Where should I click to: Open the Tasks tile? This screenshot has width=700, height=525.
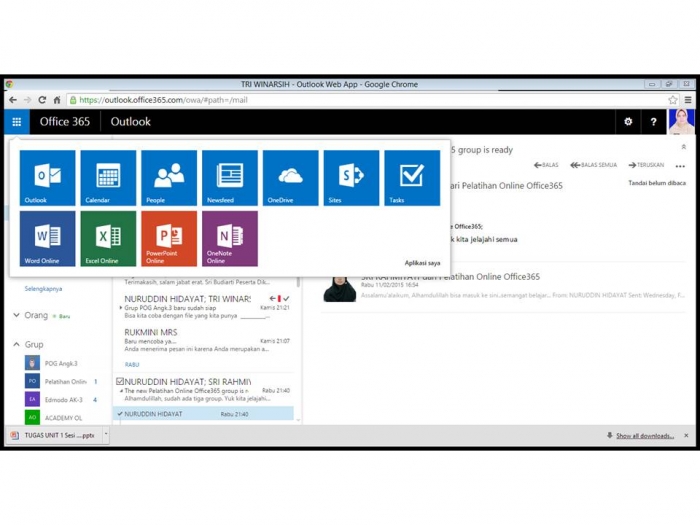pos(412,178)
